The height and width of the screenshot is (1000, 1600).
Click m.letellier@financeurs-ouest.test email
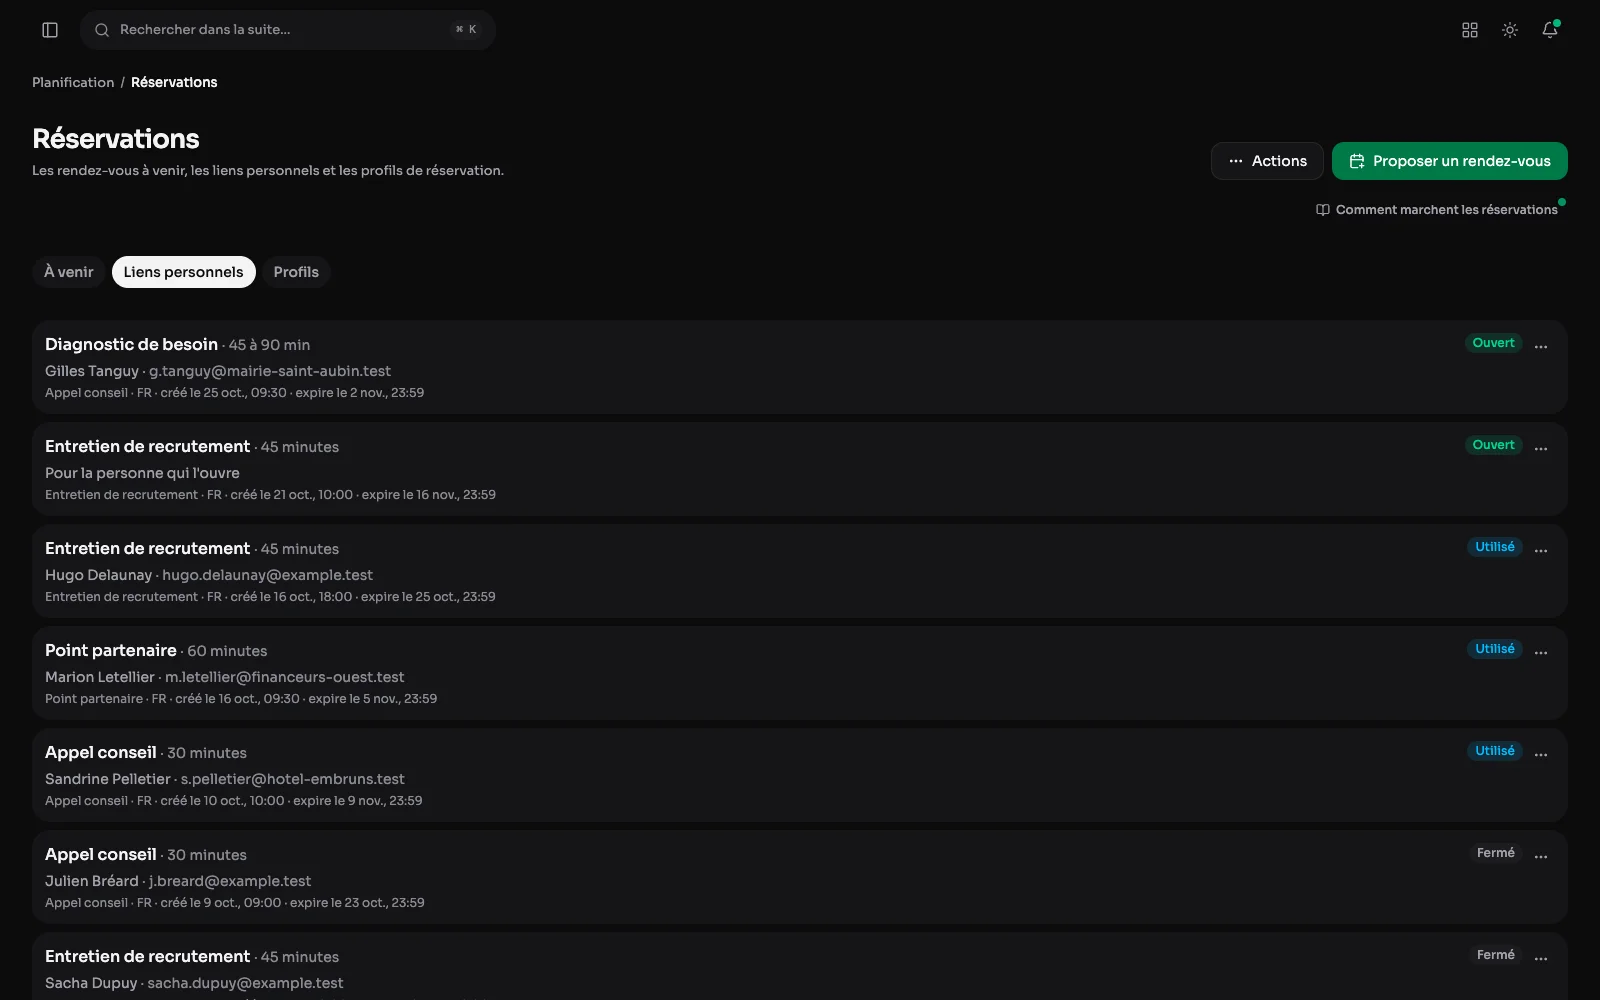pyautogui.click(x=285, y=677)
